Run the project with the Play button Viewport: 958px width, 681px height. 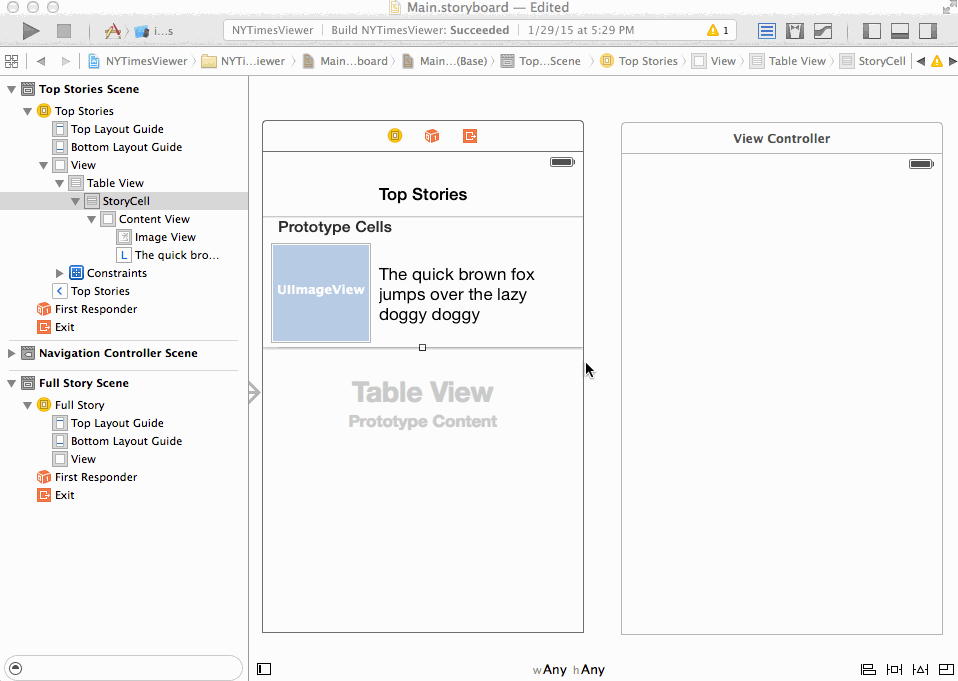point(30,31)
